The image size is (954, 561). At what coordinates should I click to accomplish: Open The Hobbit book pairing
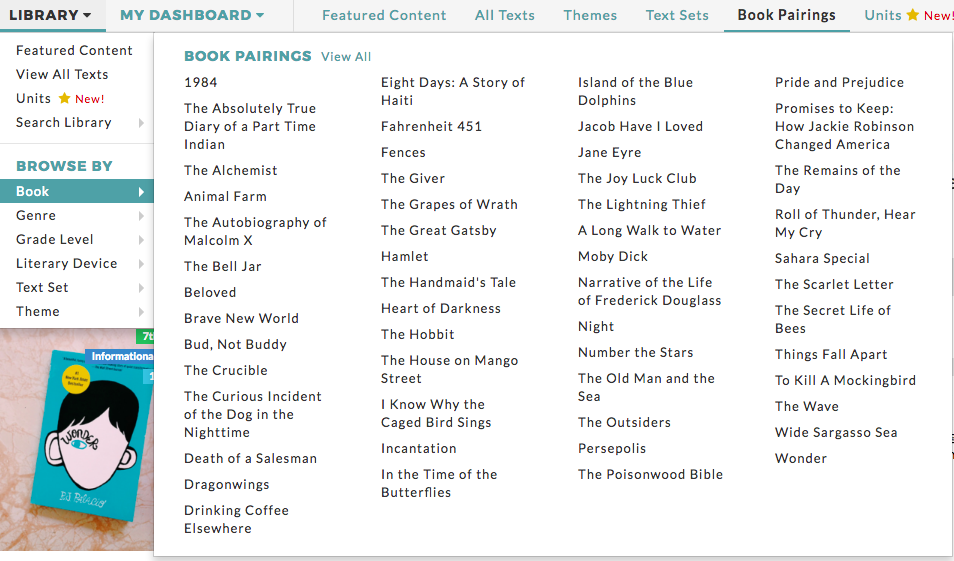[418, 335]
